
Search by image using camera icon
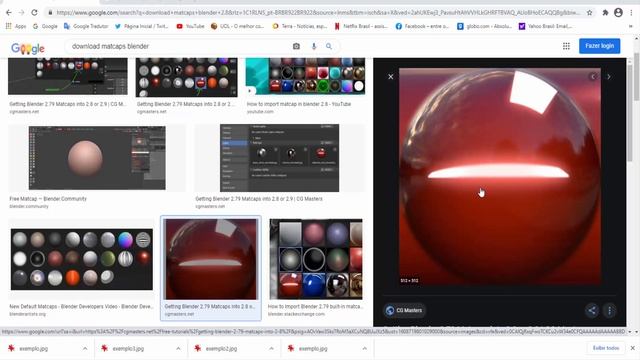[296, 47]
